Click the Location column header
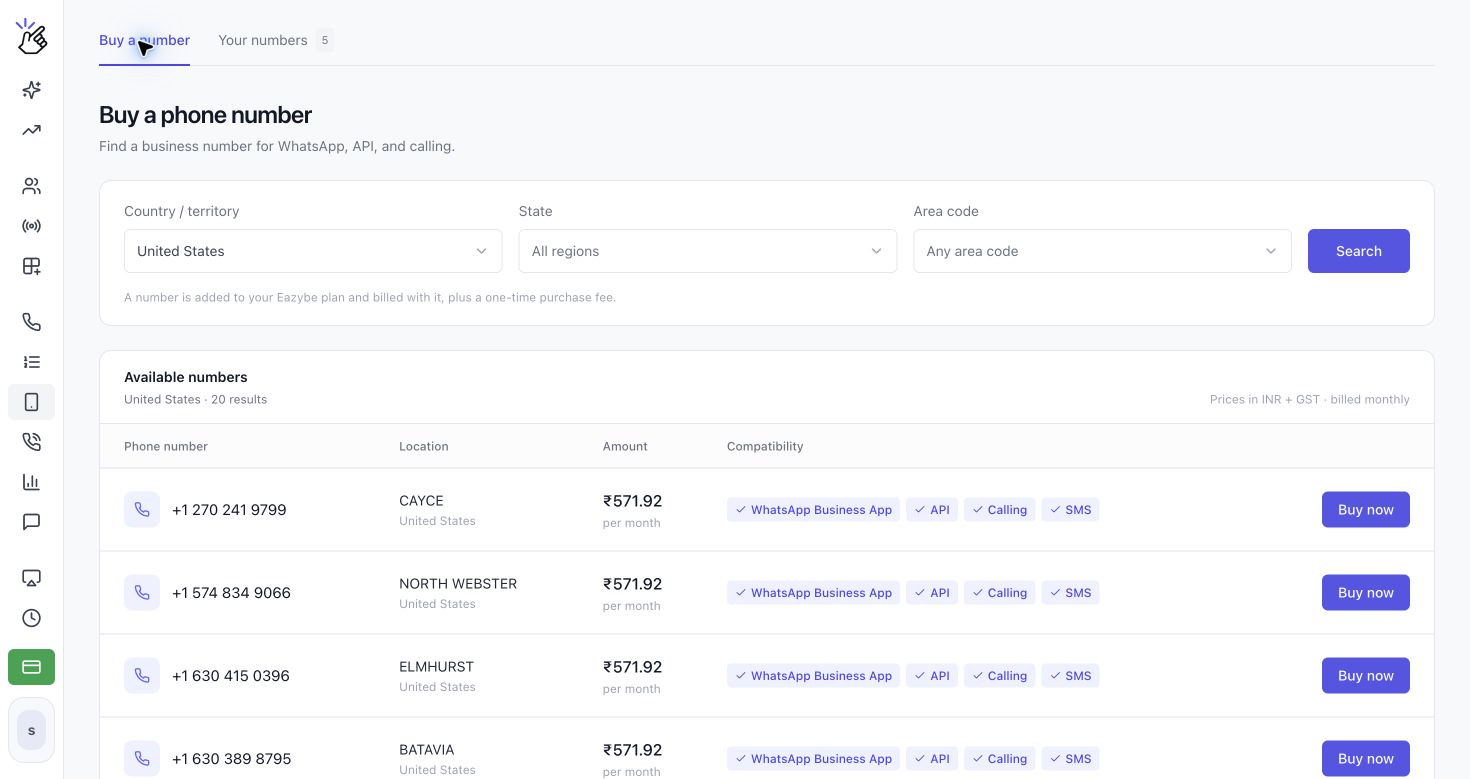The width and height of the screenshot is (1470, 779). click(424, 446)
